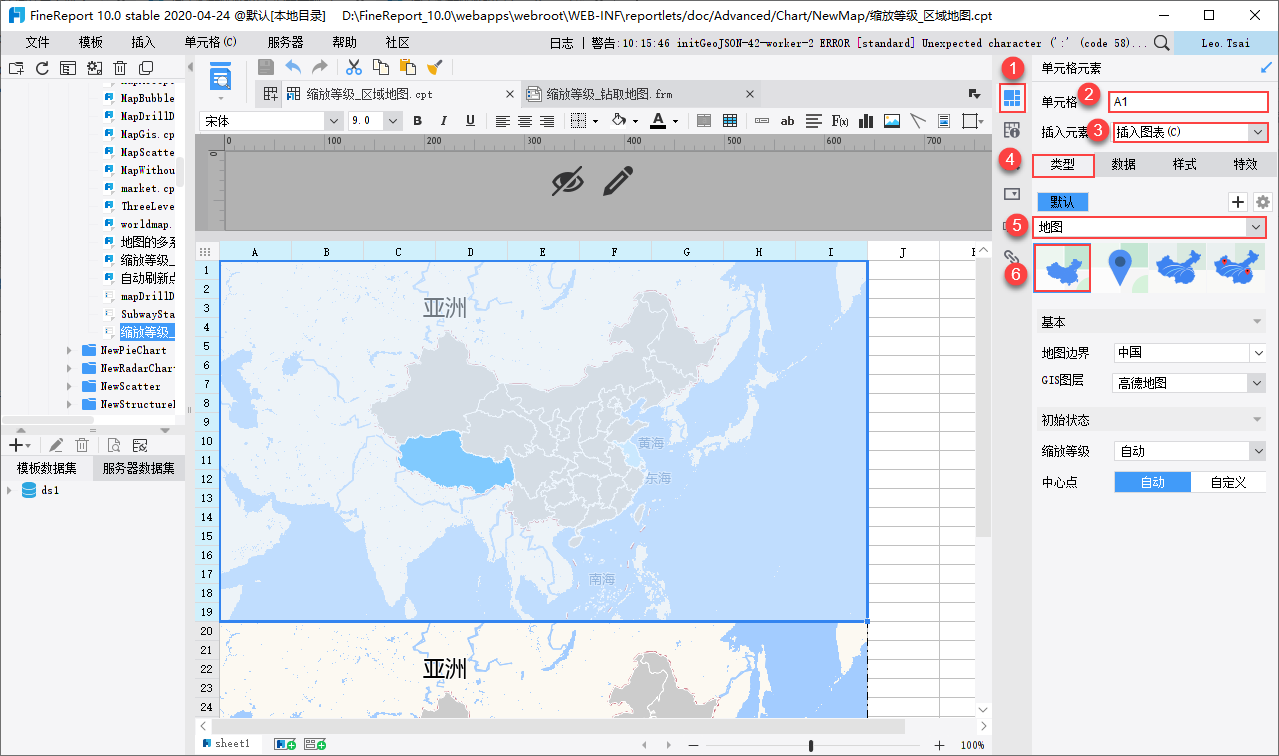The image size is (1279, 756).
Task: Add a chart with plus button
Action: pos(1237,202)
